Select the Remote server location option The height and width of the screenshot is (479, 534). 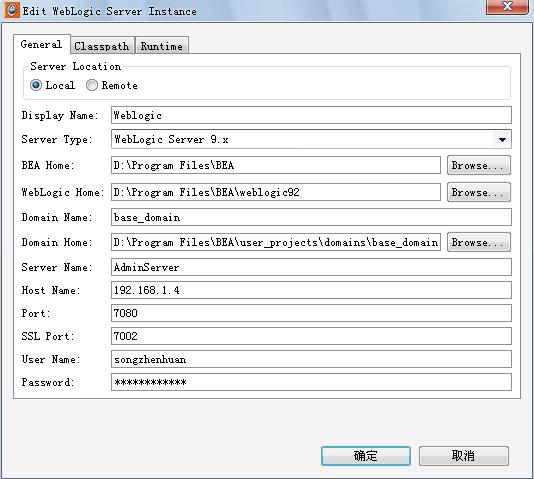(x=92, y=85)
